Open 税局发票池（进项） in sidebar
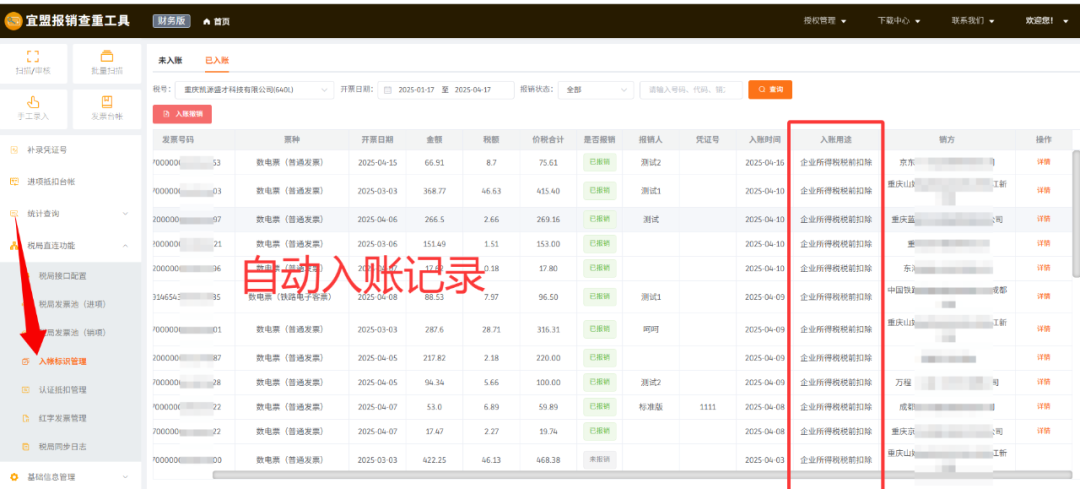 click(x=72, y=304)
